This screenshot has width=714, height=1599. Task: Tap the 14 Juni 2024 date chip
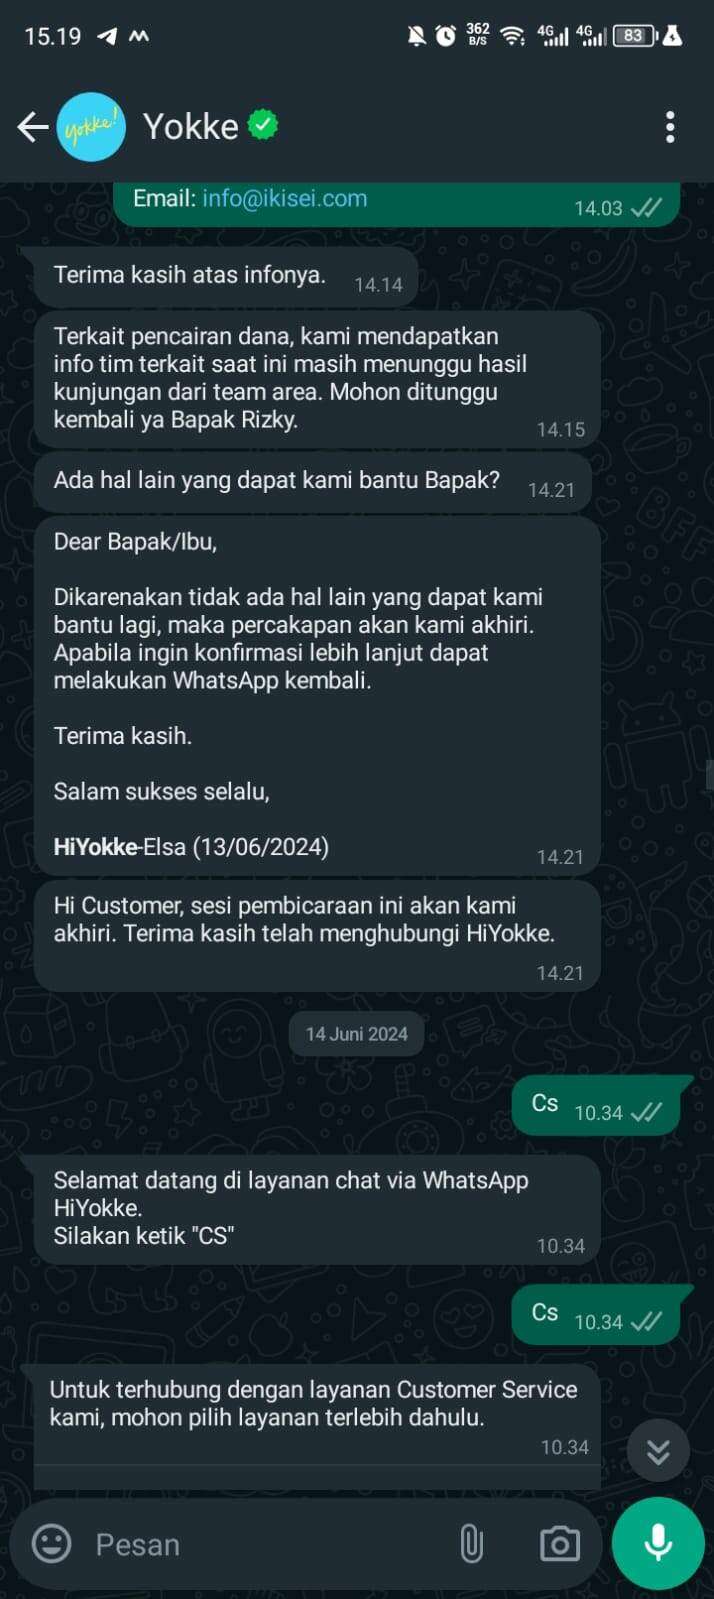click(357, 1034)
